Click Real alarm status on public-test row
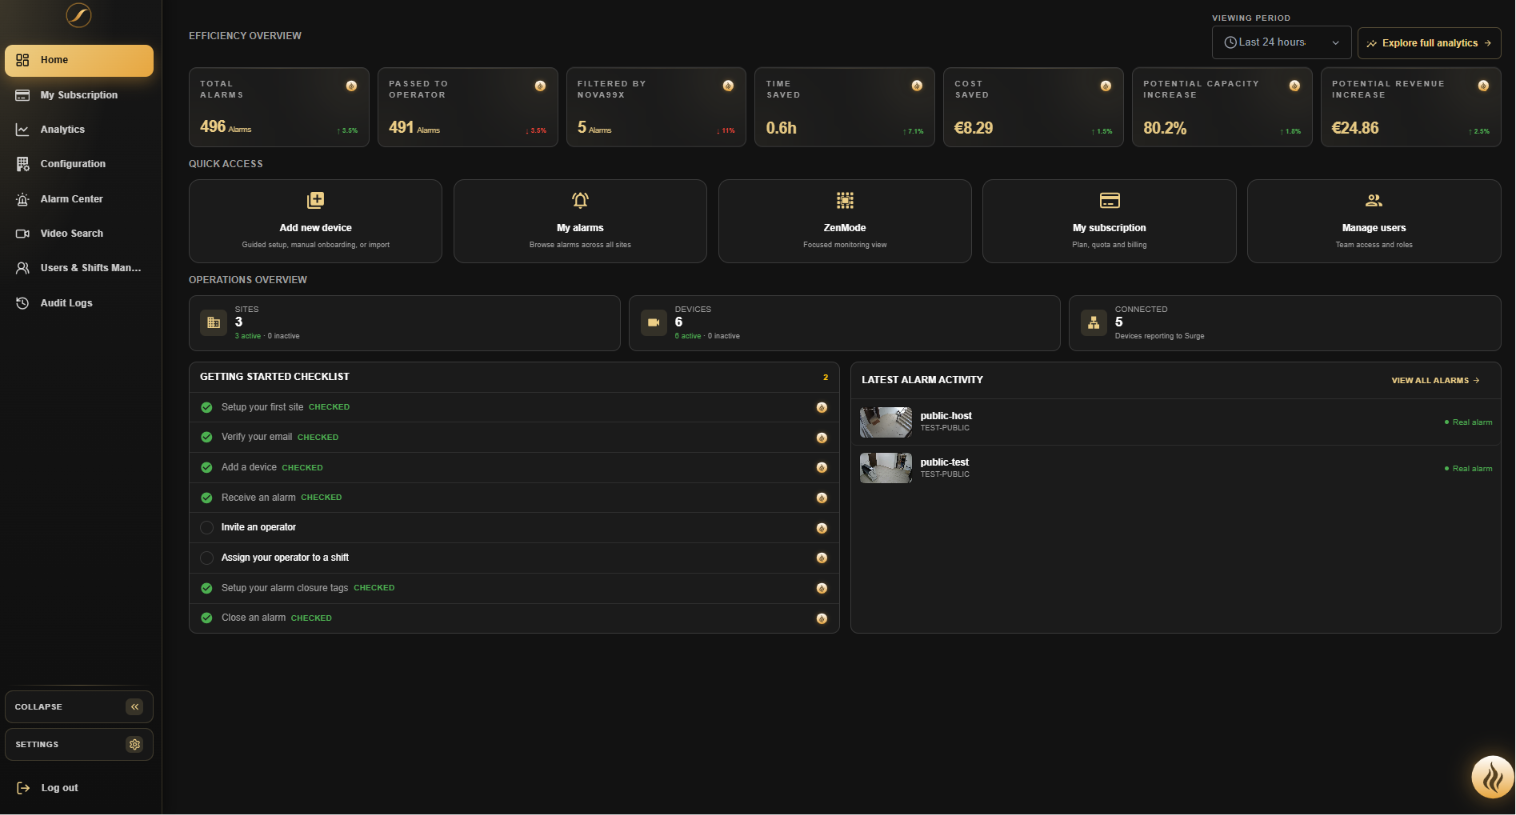Viewport: 1516px width, 815px height. 1468,468
